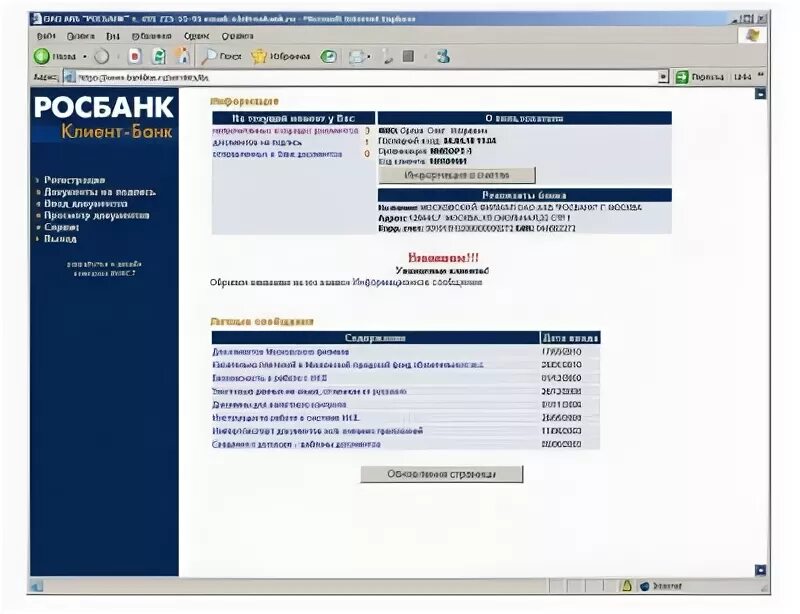Image resolution: width=800 pixels, height=614 pixels.
Task: Click the account information grey button
Action: [x=457, y=175]
